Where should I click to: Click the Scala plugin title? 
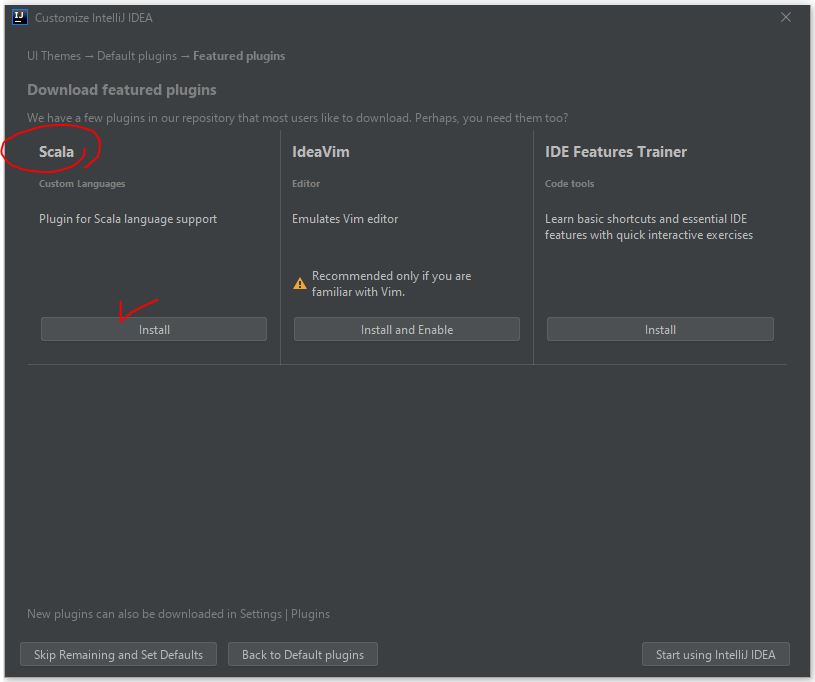pyautogui.click(x=56, y=152)
